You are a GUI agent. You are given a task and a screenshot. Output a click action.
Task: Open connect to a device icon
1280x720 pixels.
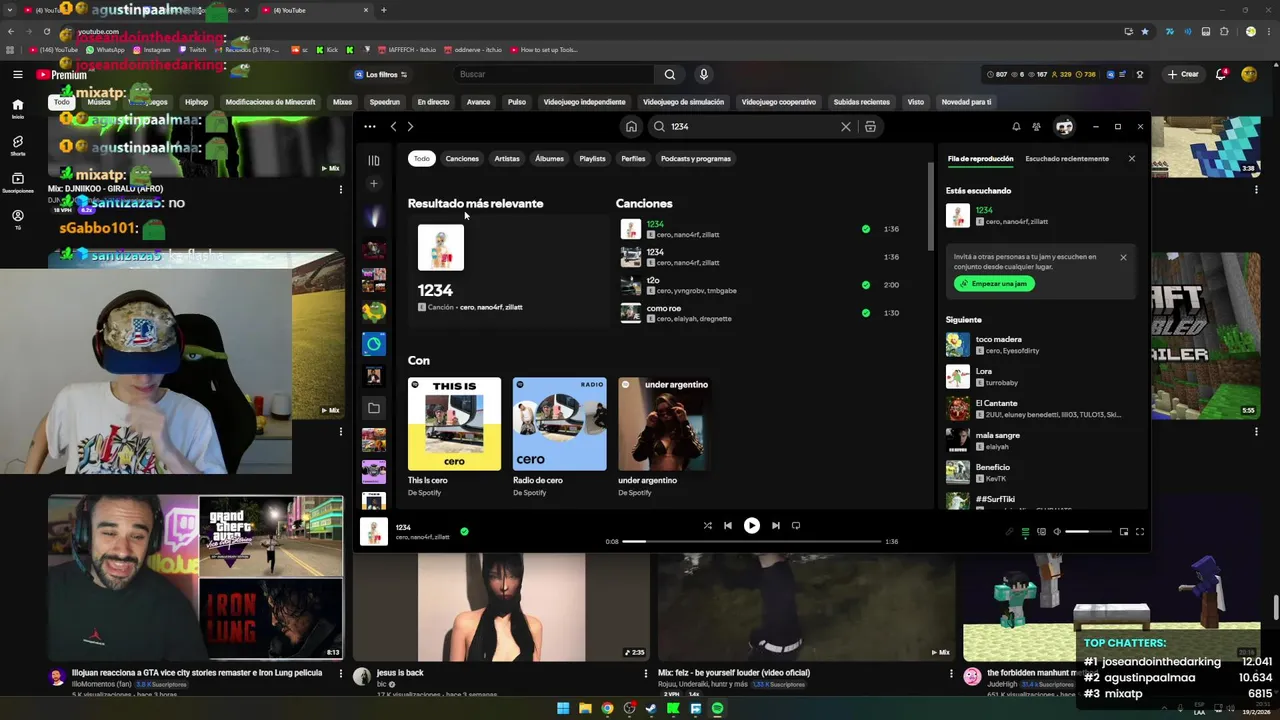[x=1041, y=532]
